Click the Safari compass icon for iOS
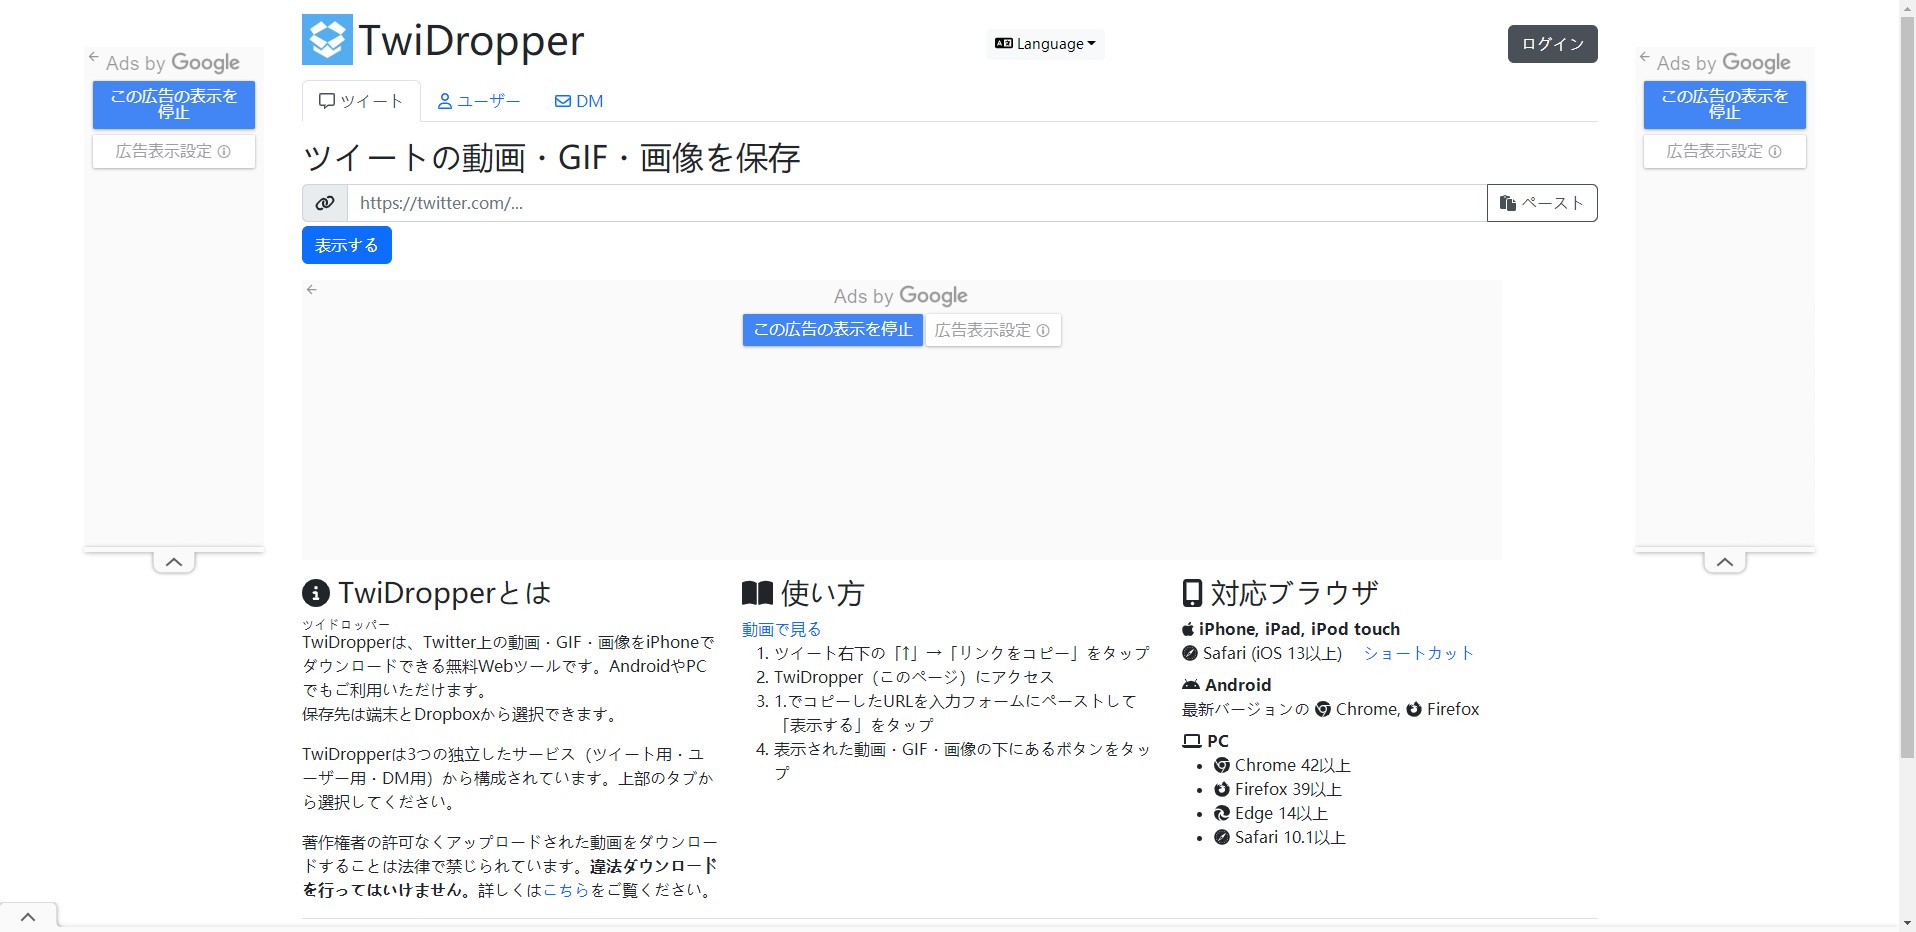The height and width of the screenshot is (932, 1916). pos(1190,653)
